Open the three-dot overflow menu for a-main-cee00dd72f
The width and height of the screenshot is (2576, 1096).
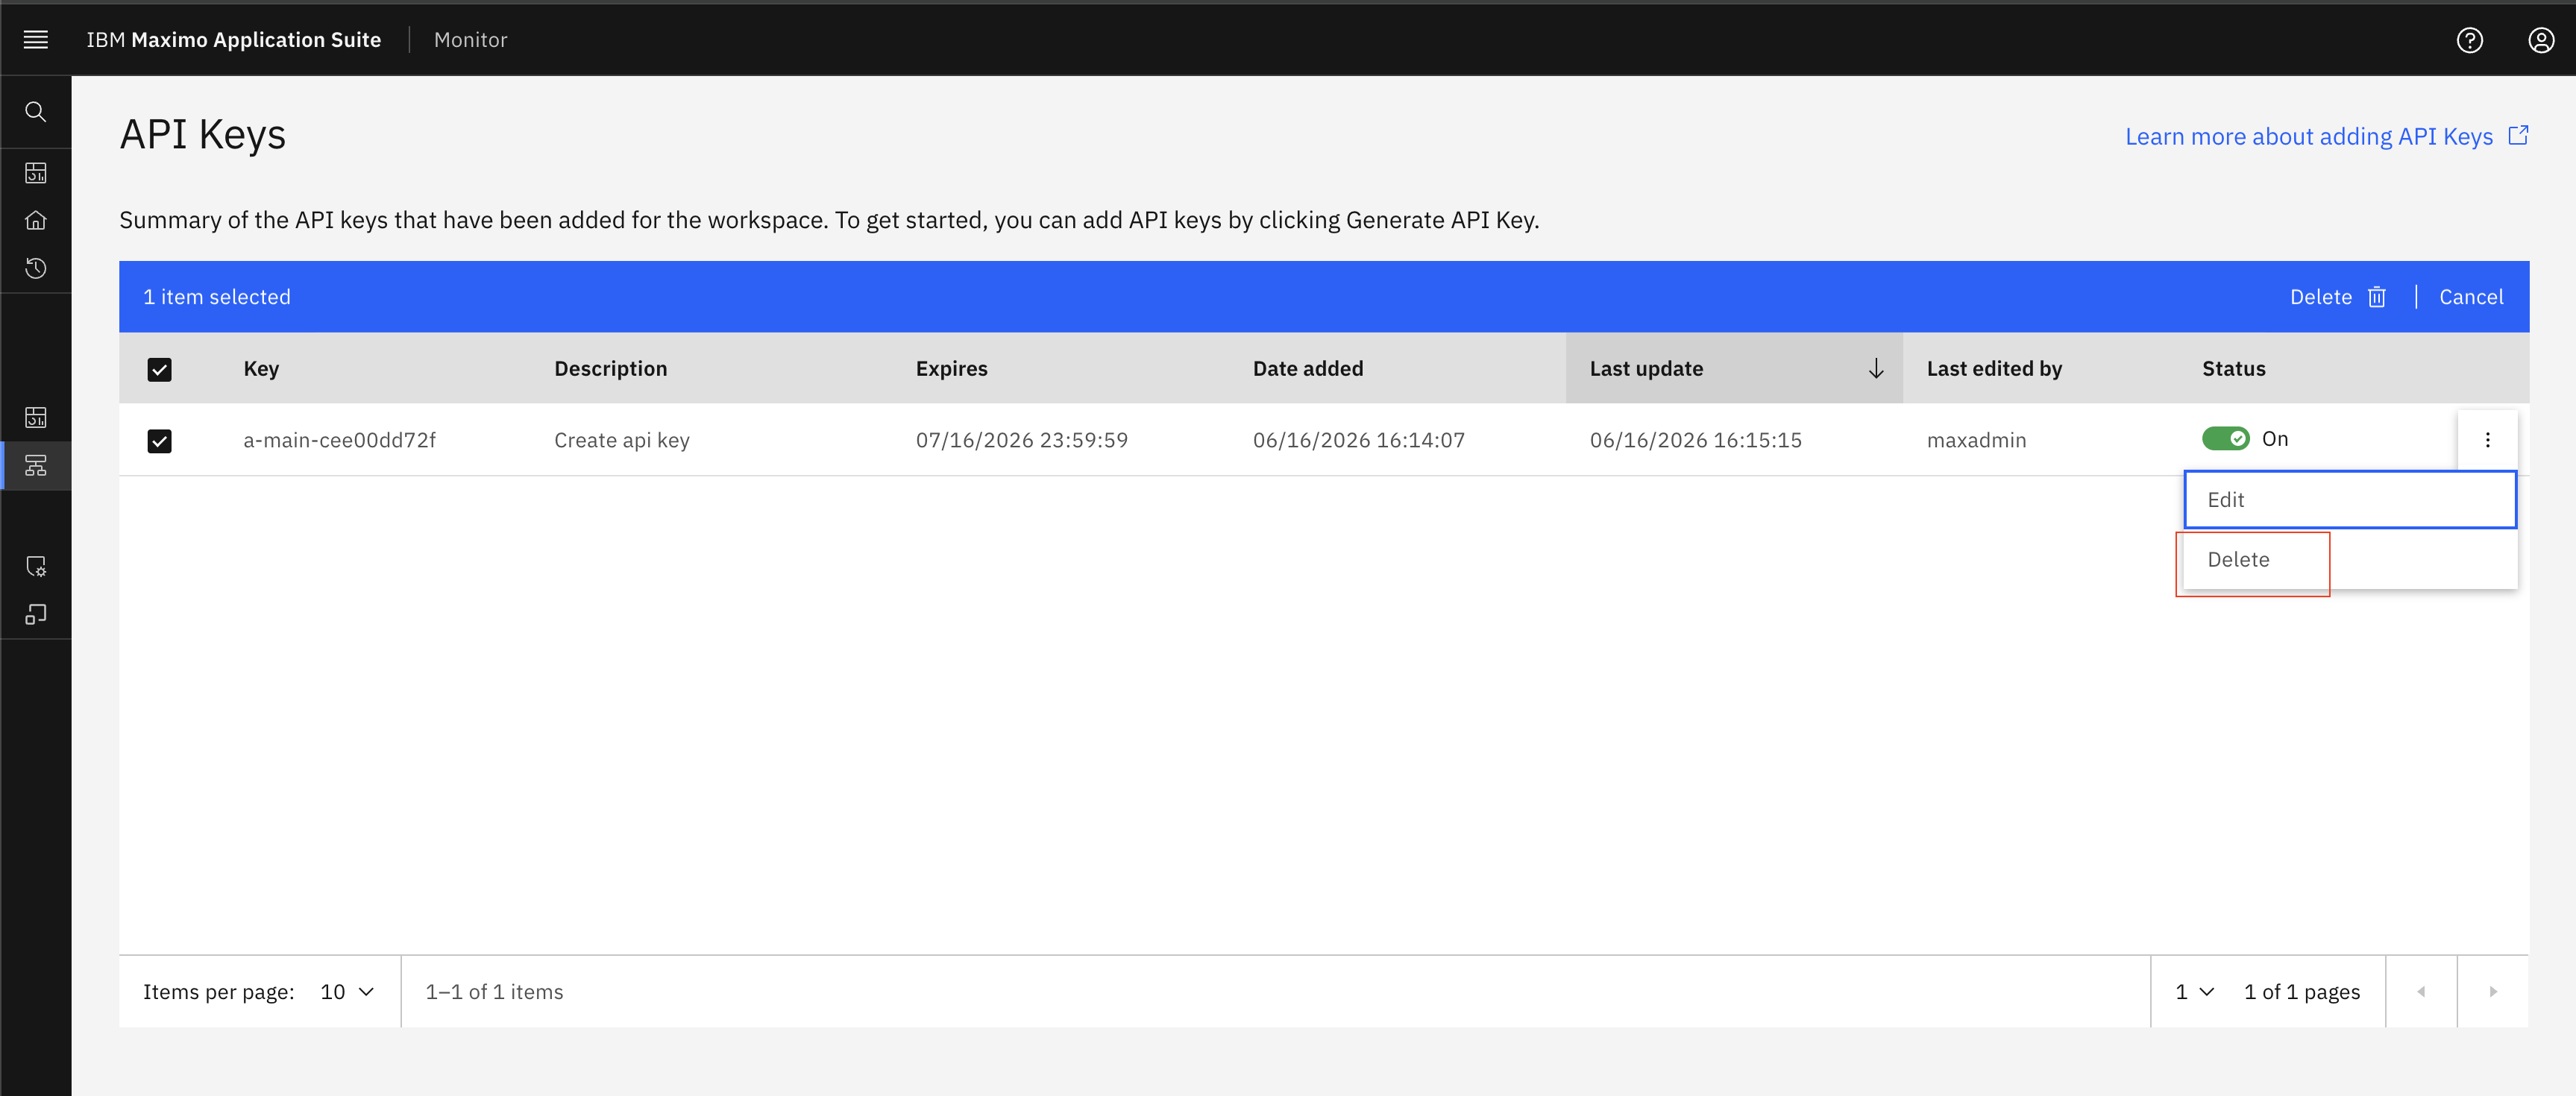2487,440
